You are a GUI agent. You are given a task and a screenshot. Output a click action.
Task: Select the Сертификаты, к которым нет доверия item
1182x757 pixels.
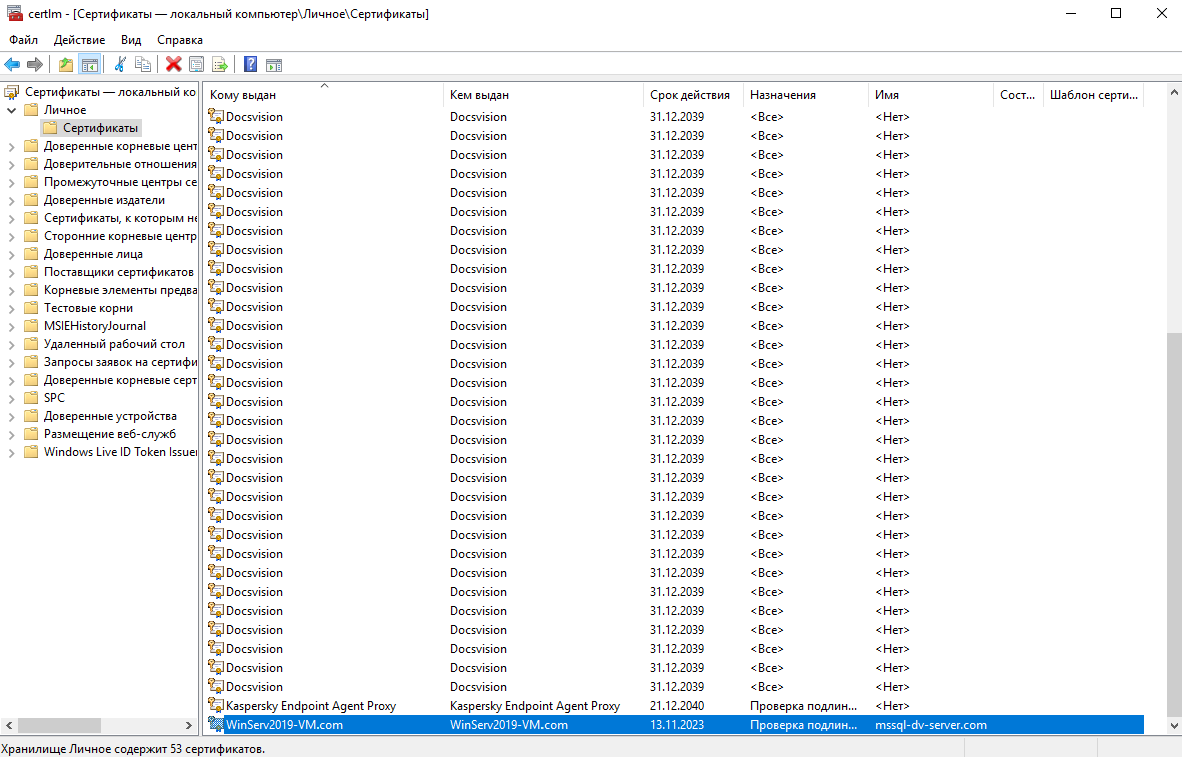(120, 218)
